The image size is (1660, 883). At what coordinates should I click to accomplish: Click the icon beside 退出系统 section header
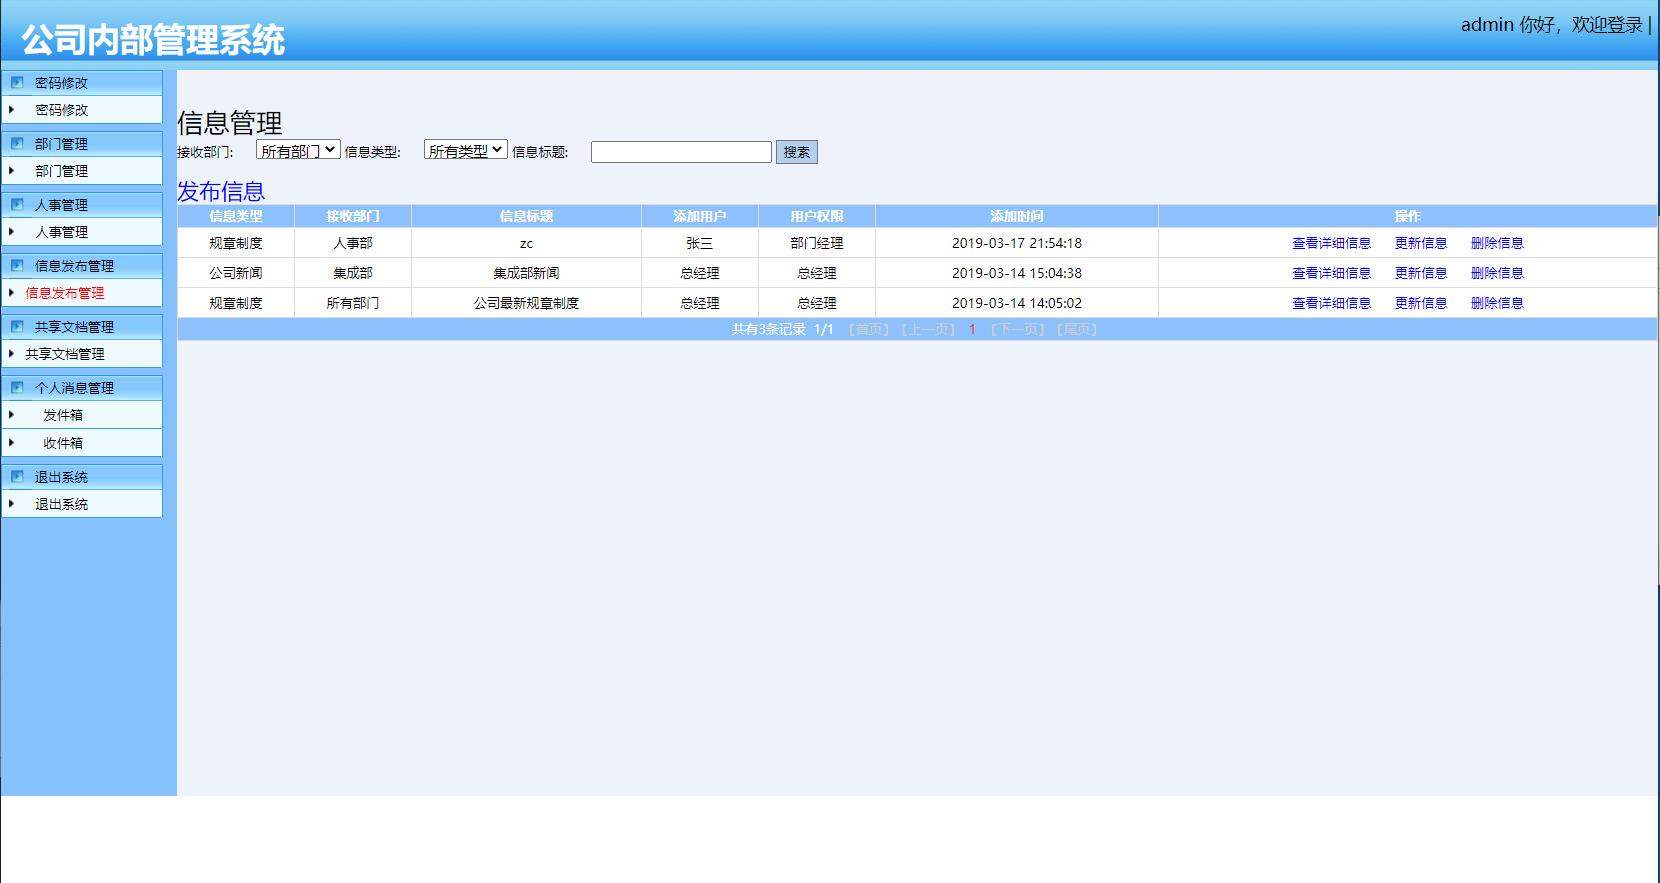click(x=17, y=477)
